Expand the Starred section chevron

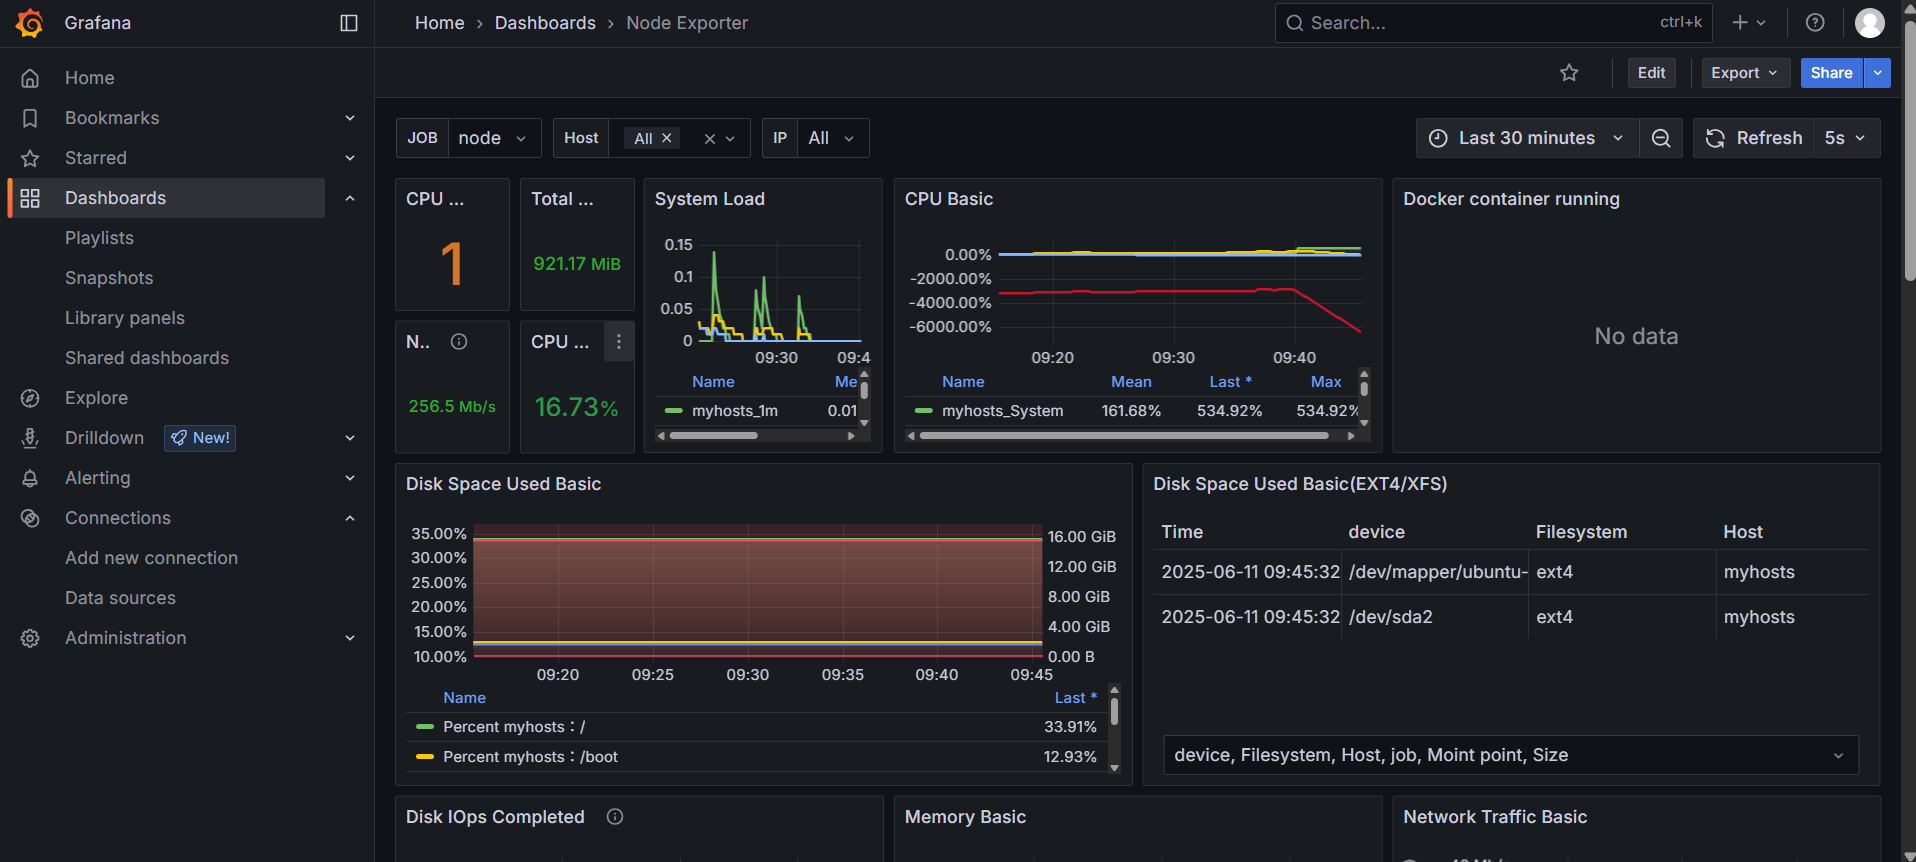[350, 158]
